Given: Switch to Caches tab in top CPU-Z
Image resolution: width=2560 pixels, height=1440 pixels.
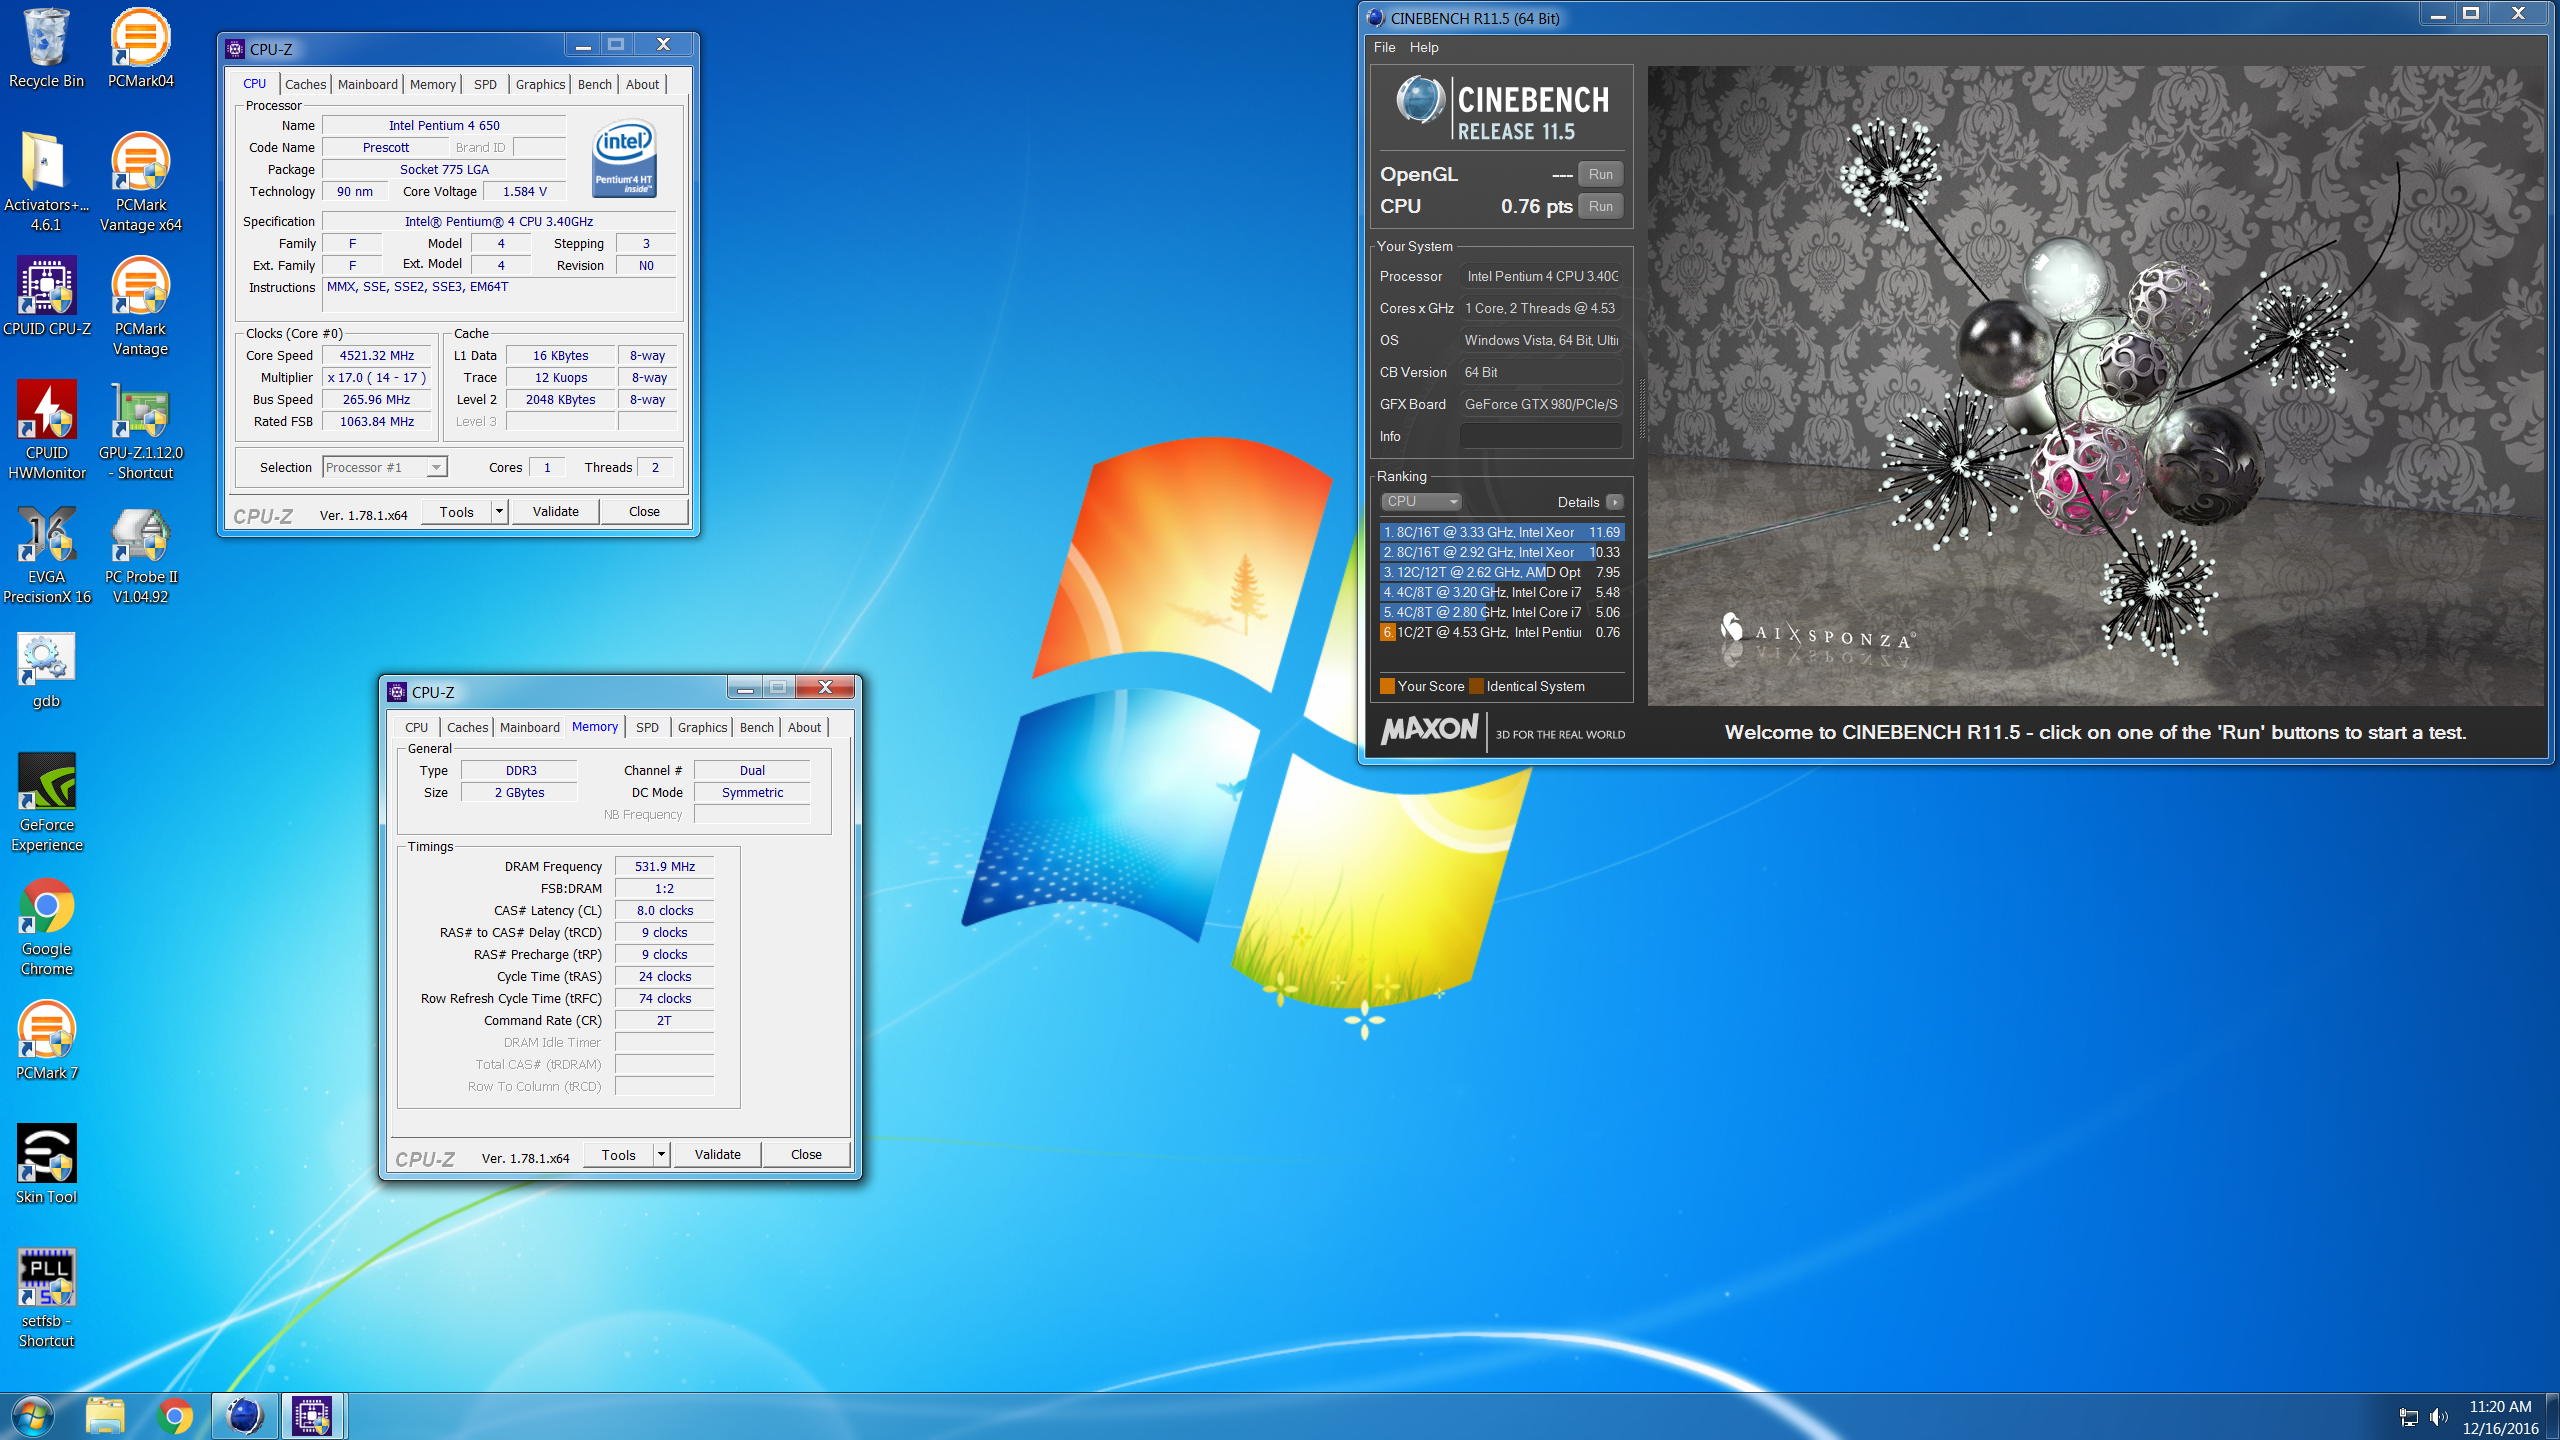Looking at the screenshot, I should pos(305,84).
